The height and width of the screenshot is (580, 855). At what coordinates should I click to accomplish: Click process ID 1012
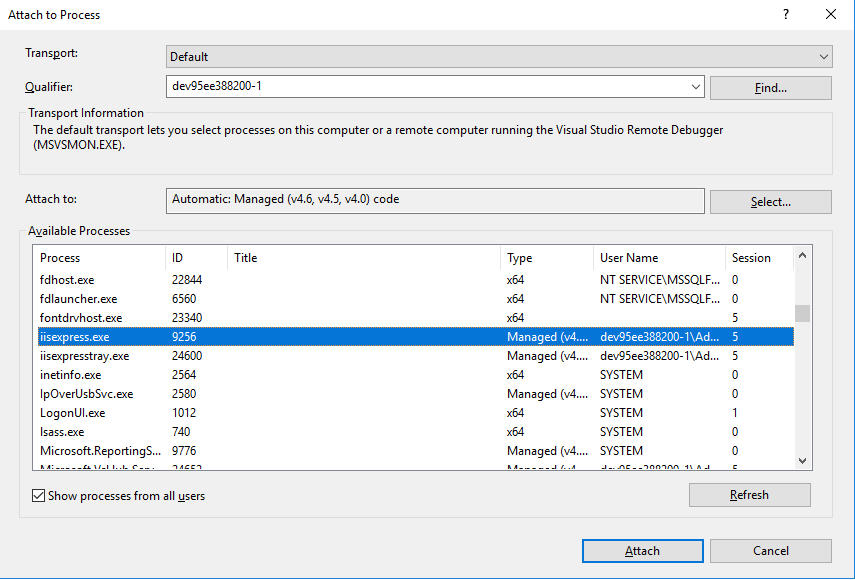pyautogui.click(x=184, y=413)
